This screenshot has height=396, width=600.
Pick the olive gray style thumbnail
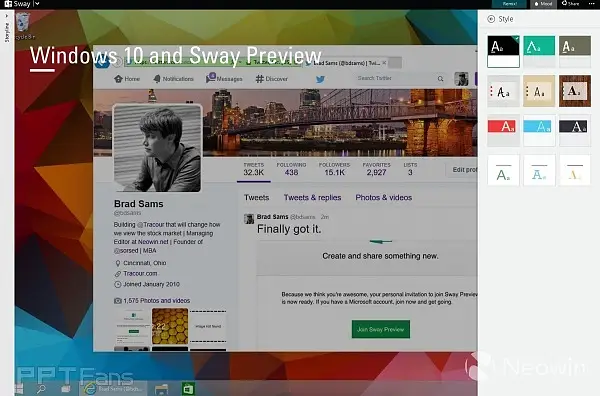click(x=575, y=51)
